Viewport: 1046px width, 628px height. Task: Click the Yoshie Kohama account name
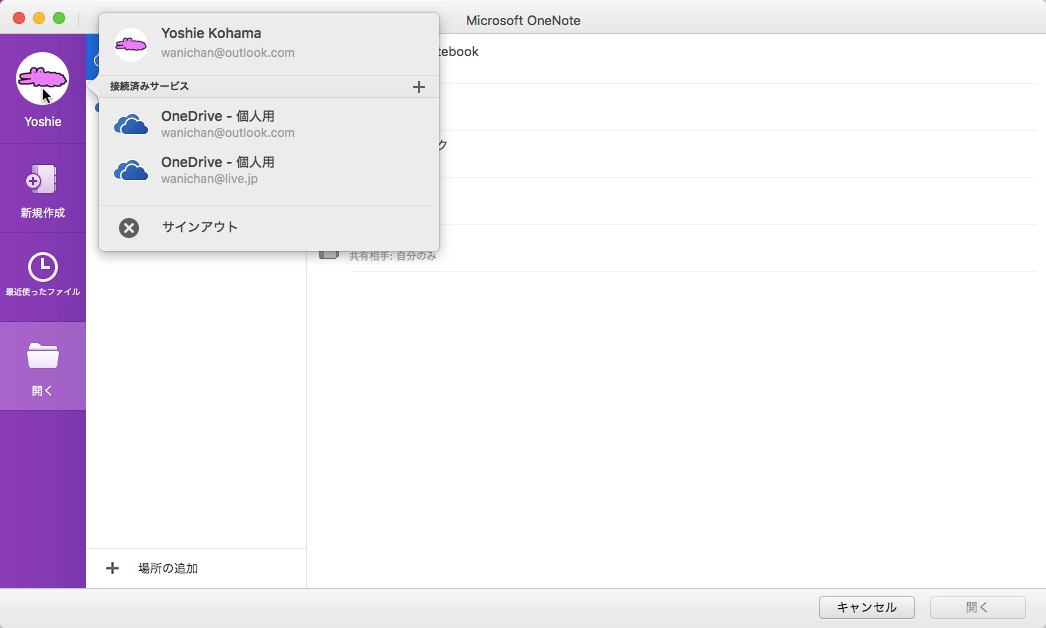pyautogui.click(x=211, y=33)
